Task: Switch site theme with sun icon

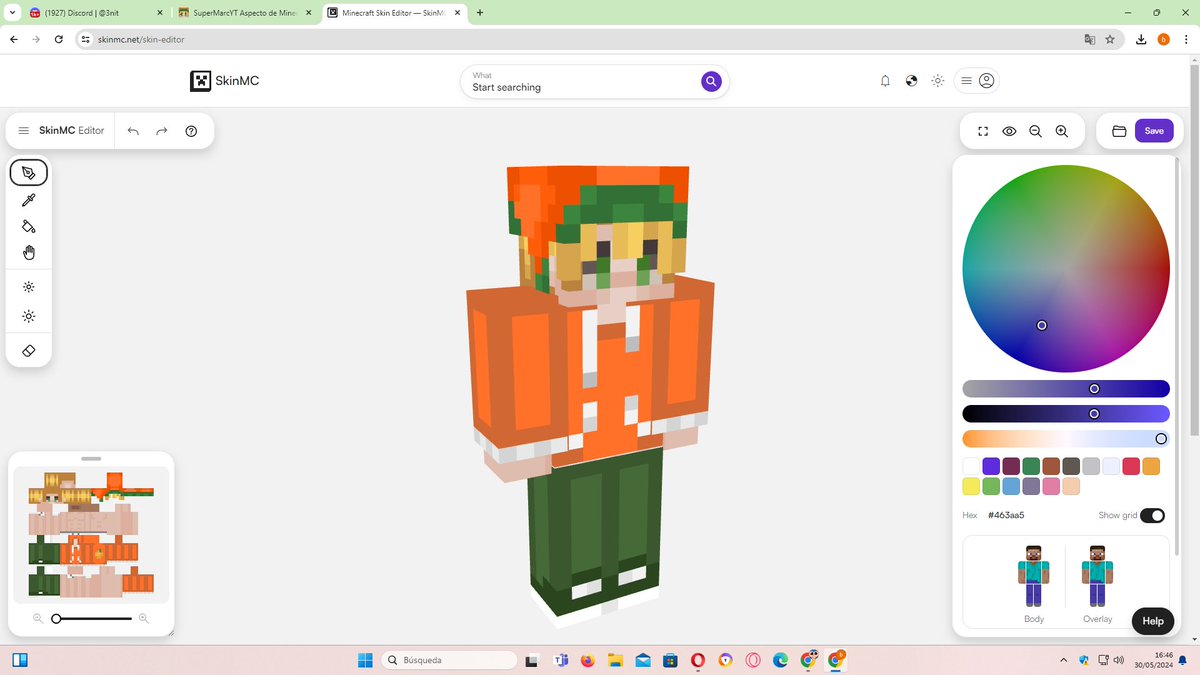Action: (937, 81)
